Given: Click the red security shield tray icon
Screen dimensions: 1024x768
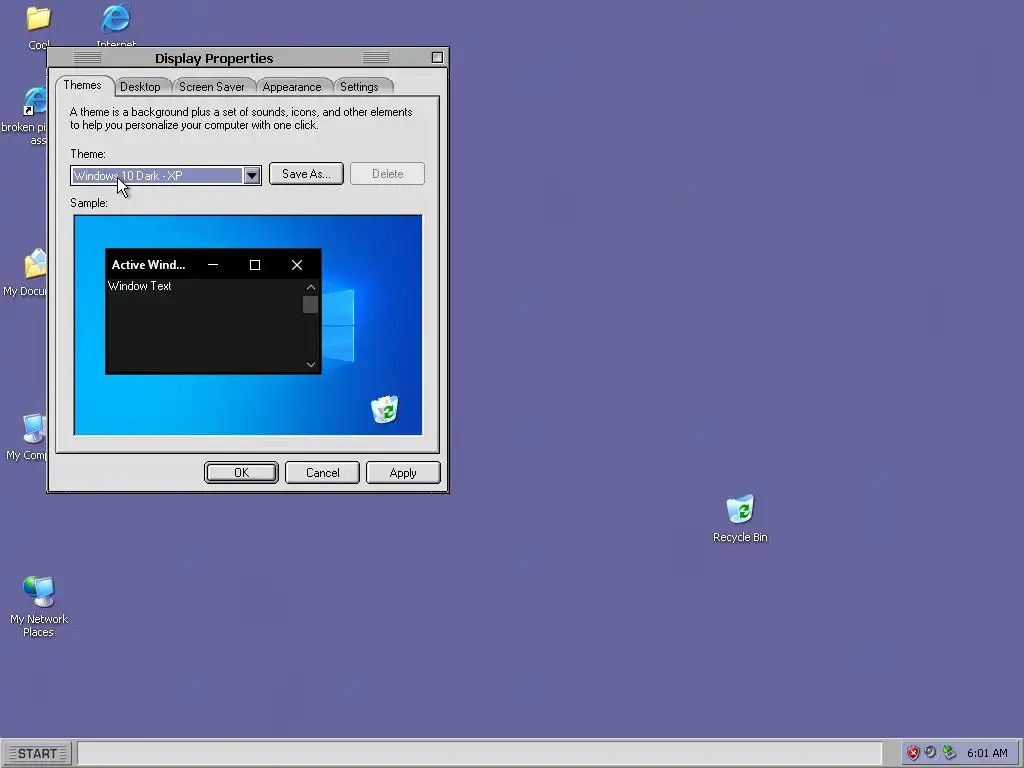Looking at the screenshot, I should click(x=913, y=753).
